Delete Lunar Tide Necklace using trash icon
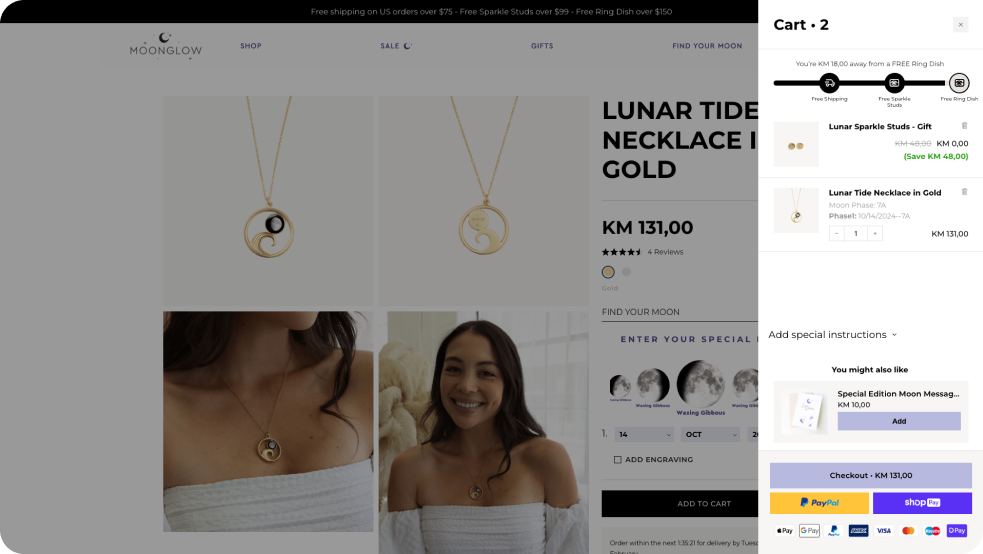The width and height of the screenshot is (983, 554). pos(964,192)
